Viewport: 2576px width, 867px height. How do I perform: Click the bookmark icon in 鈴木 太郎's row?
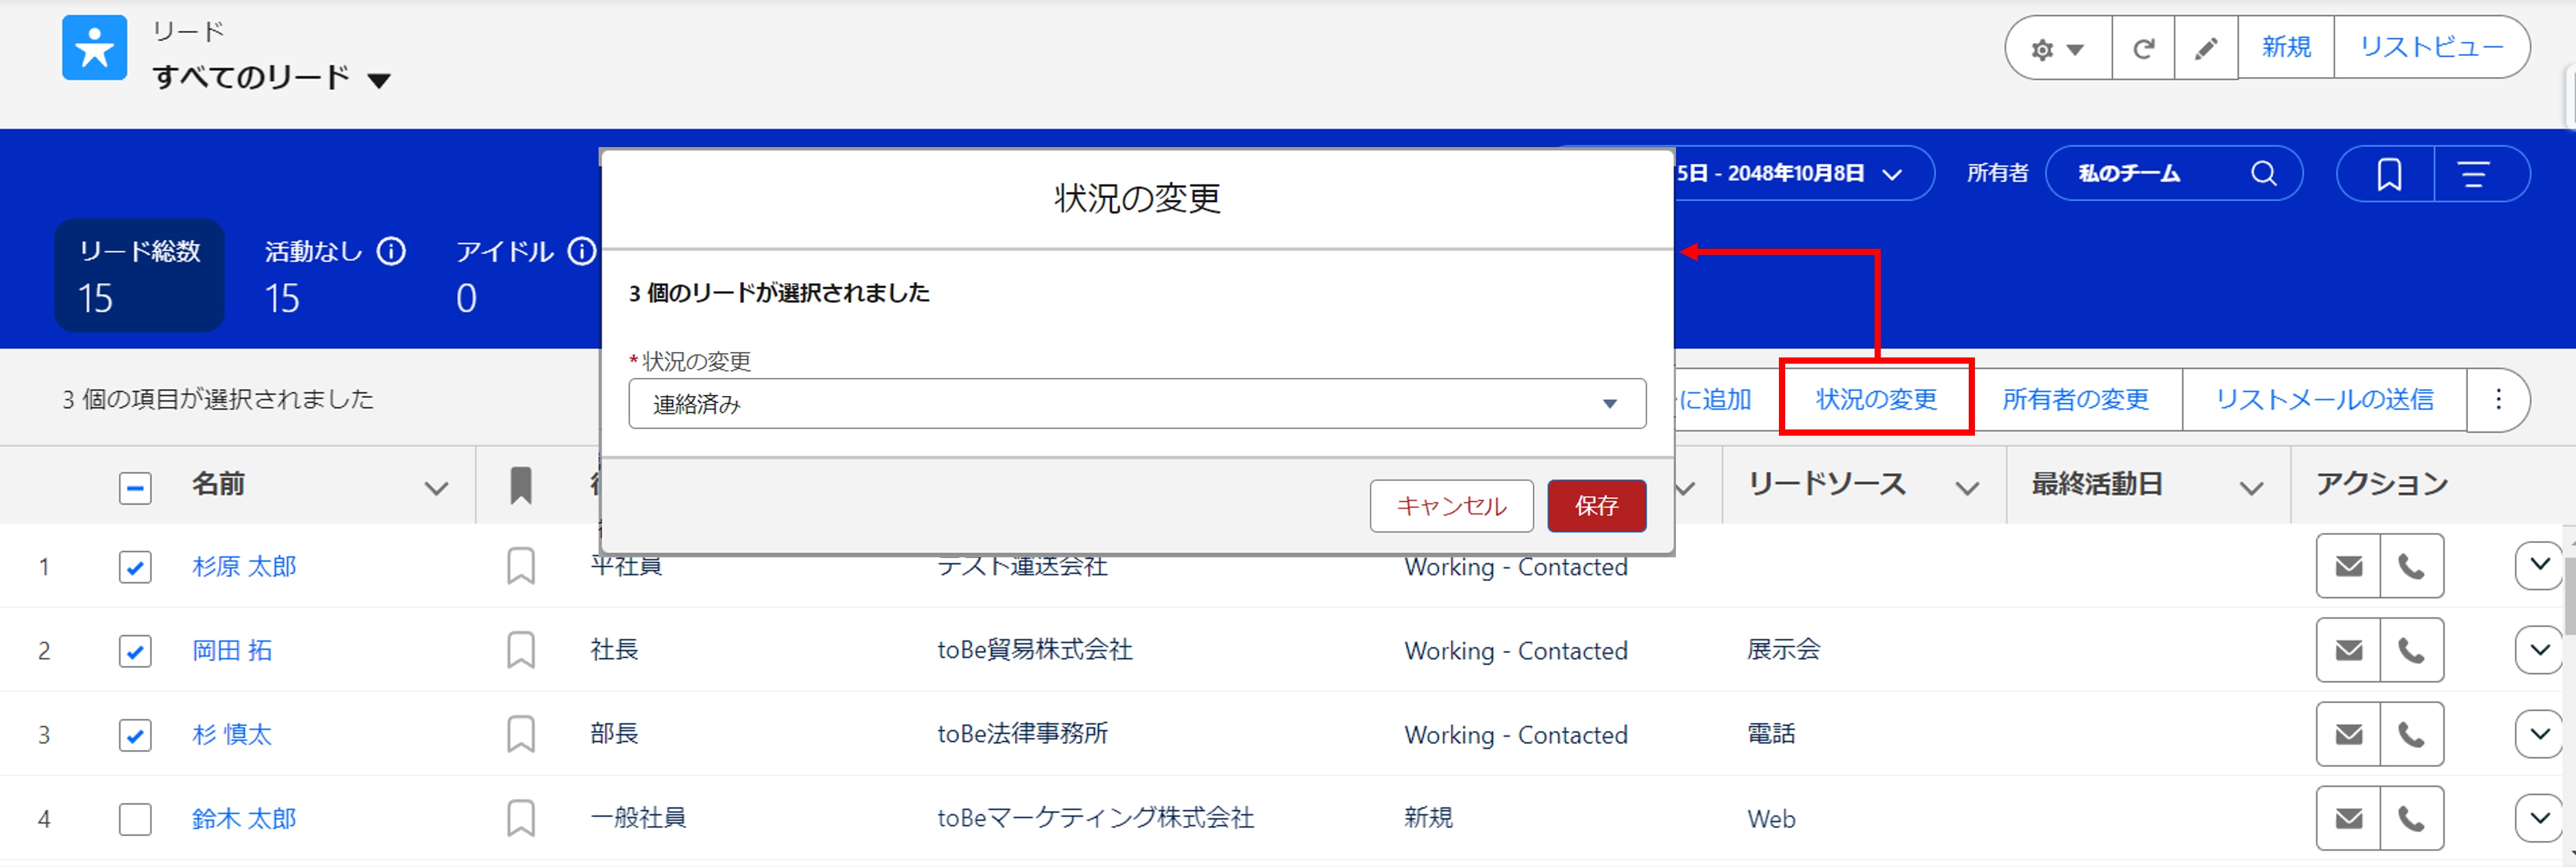pyautogui.click(x=520, y=818)
